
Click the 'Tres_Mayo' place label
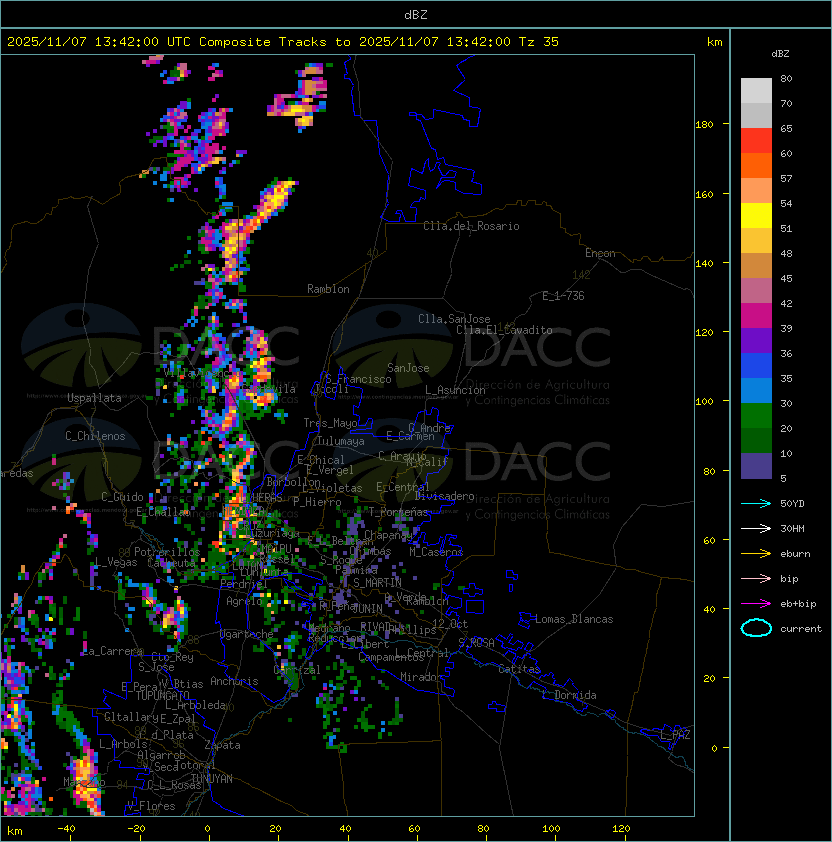(330, 423)
